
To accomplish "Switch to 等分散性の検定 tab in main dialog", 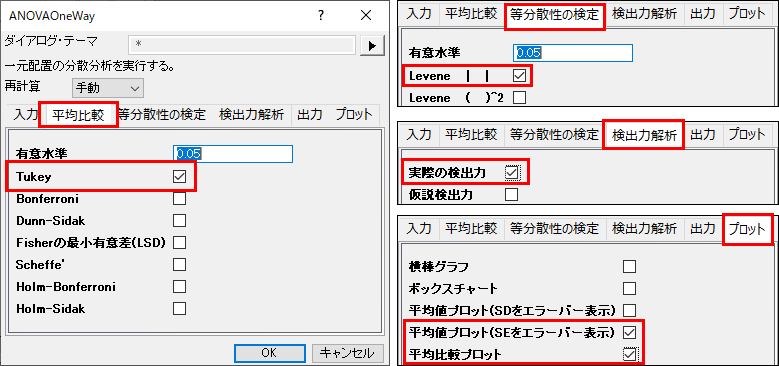I will click(x=162, y=115).
